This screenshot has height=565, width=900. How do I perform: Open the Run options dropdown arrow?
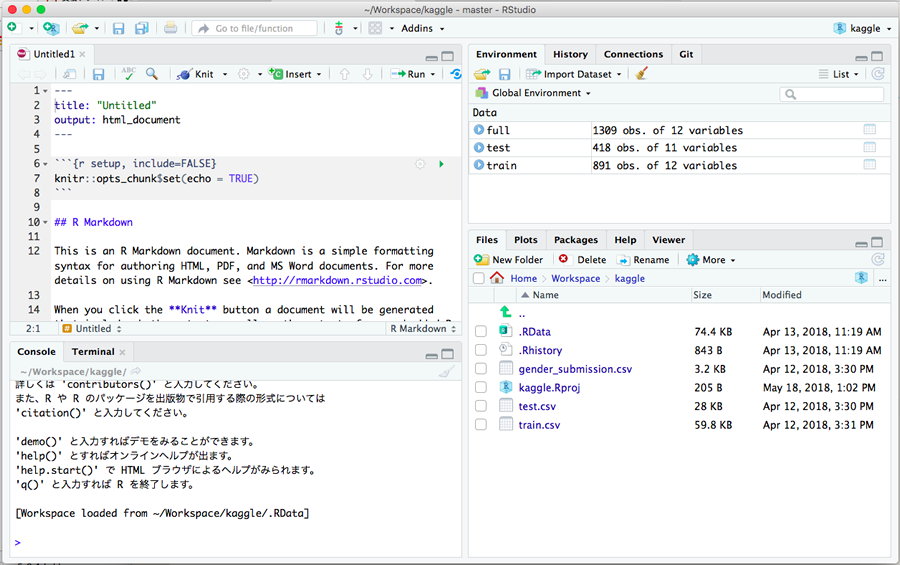click(x=433, y=75)
